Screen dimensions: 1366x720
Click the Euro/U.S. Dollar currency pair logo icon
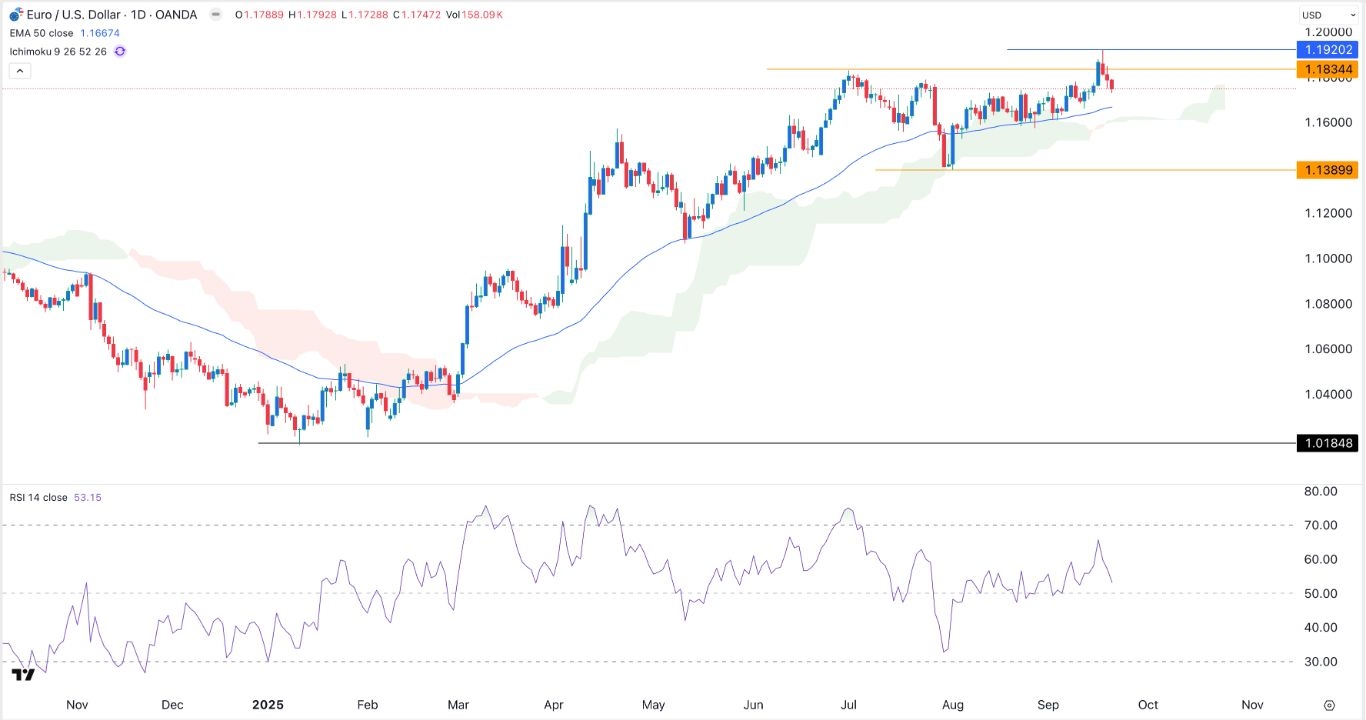click(15, 14)
